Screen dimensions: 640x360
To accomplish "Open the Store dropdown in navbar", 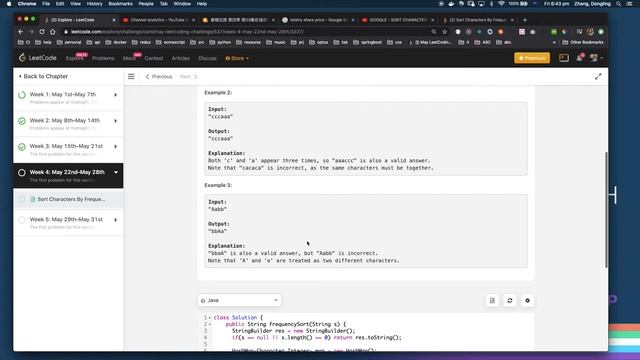I will (237, 58).
